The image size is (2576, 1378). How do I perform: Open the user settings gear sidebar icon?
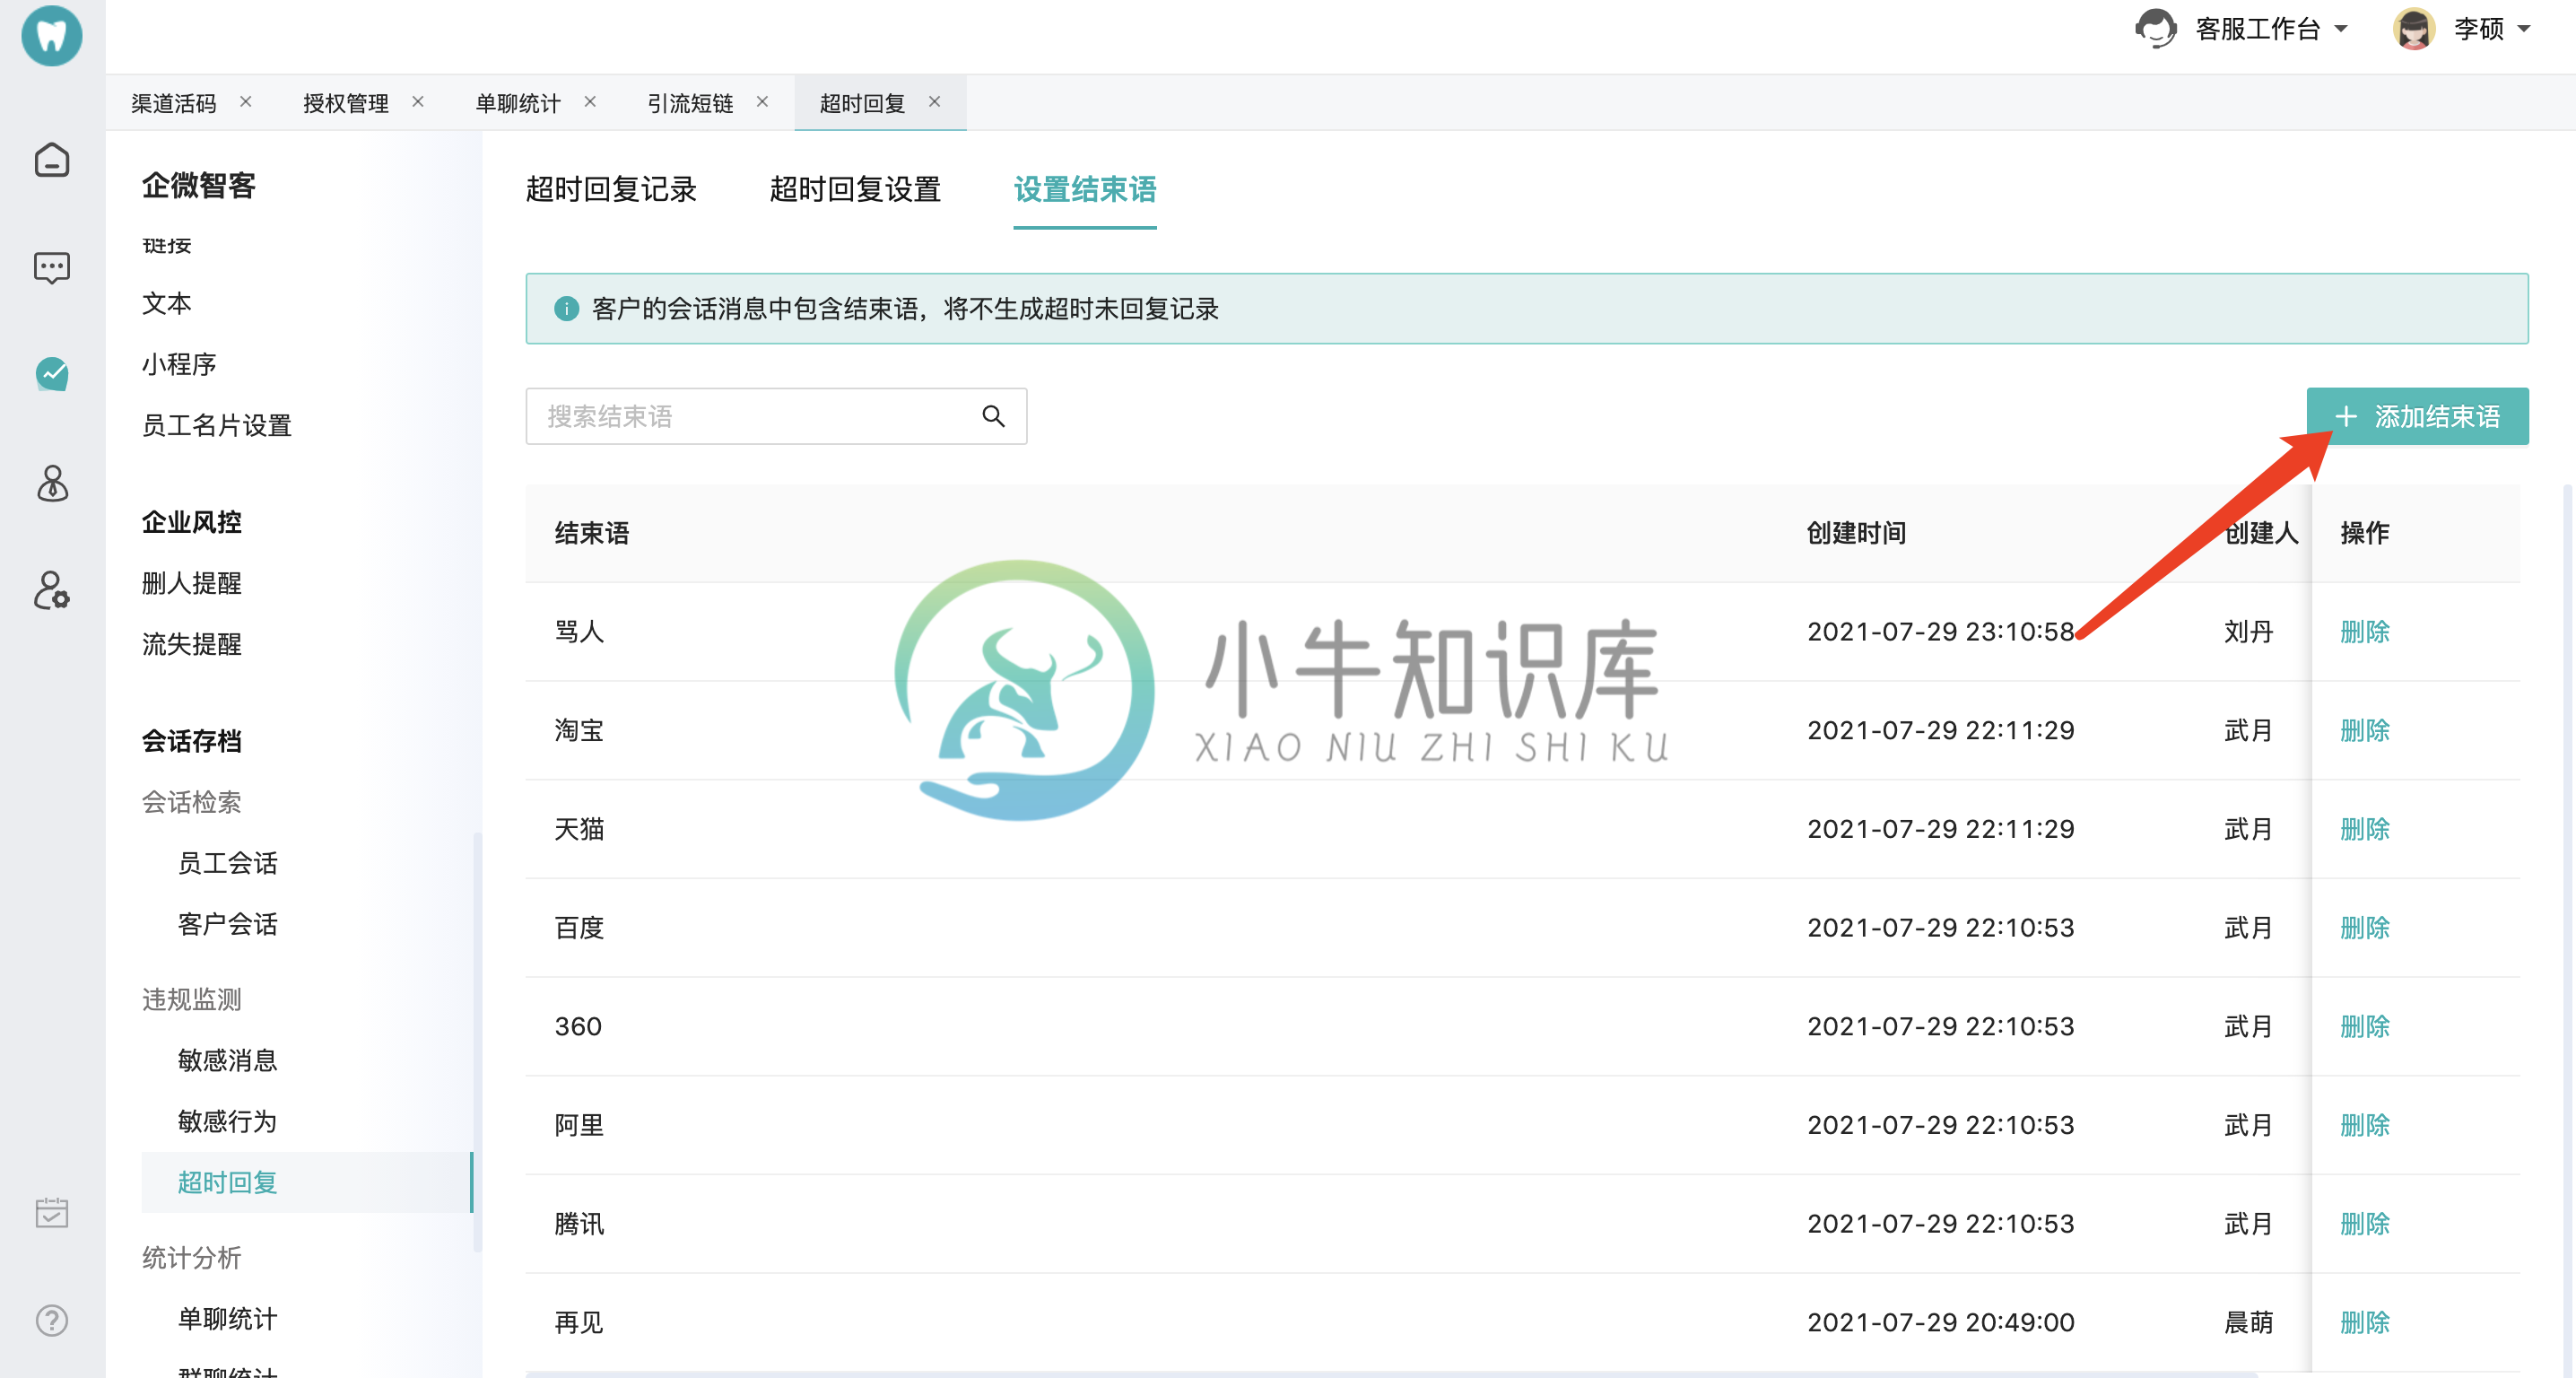coord(52,590)
